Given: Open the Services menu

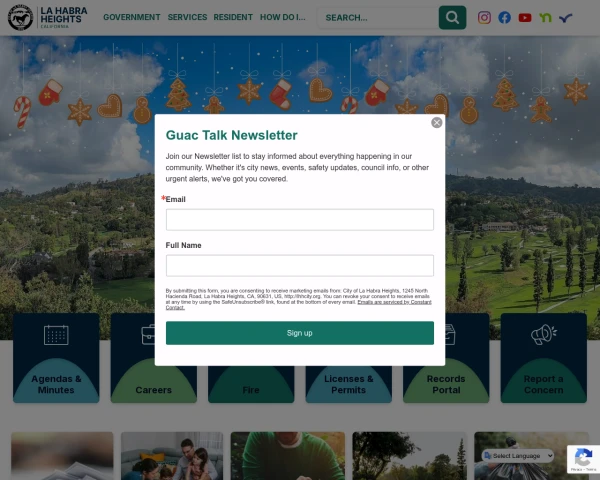Looking at the screenshot, I should pos(187,17).
